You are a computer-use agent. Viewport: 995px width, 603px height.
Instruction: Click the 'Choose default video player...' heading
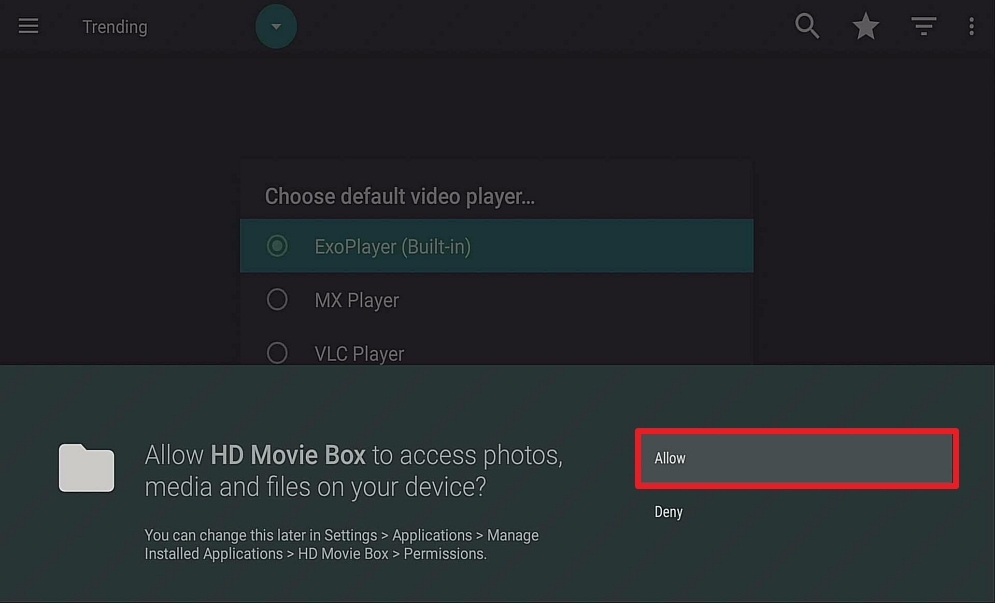[x=400, y=197]
